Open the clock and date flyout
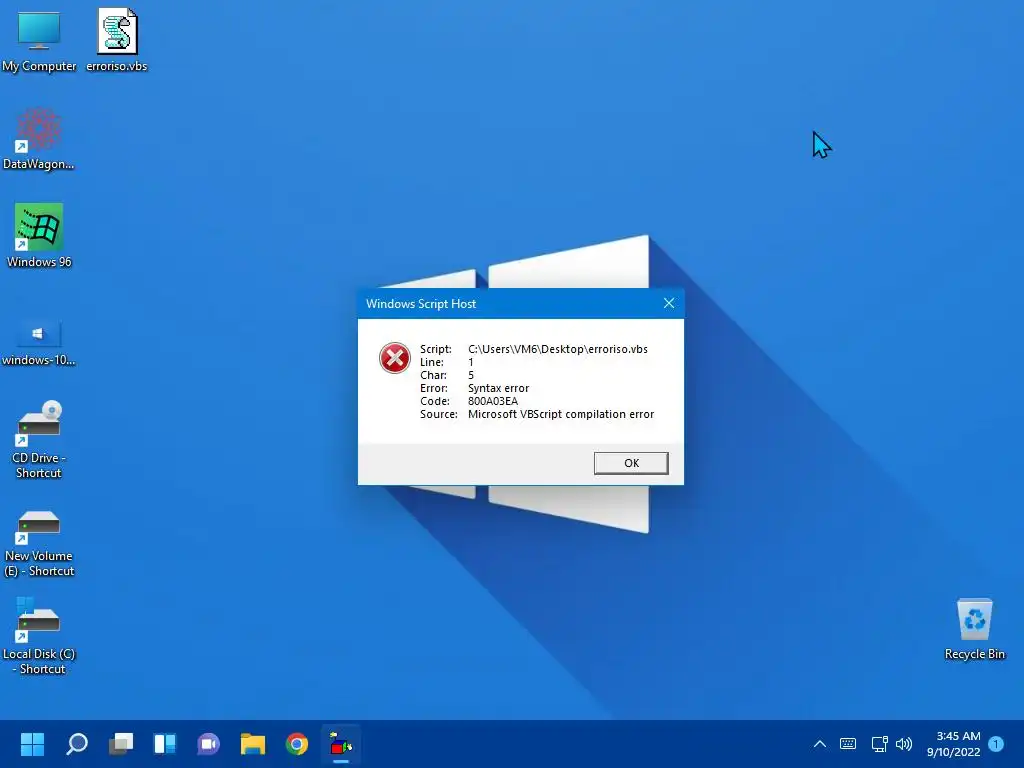 tap(953, 744)
